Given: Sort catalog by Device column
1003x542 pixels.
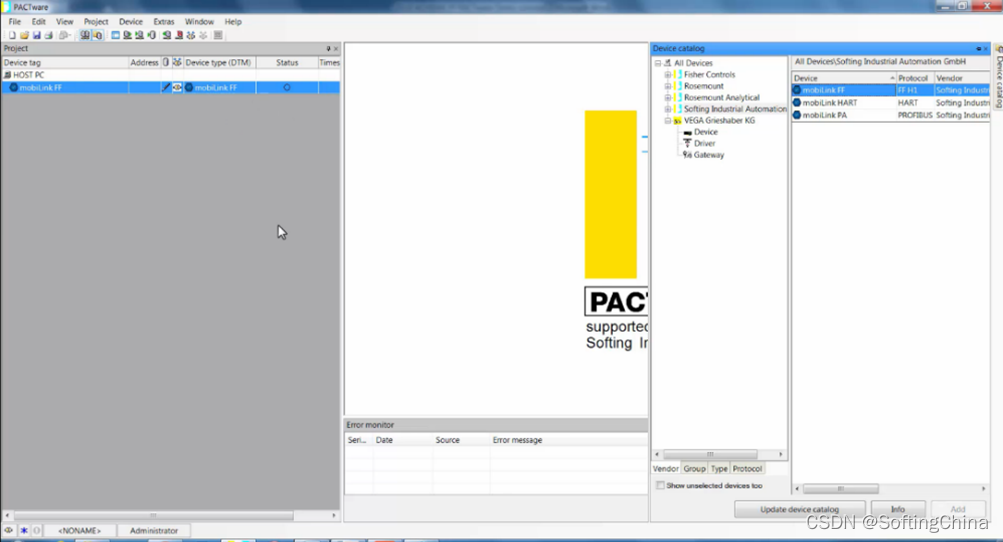Looking at the screenshot, I should (843, 78).
